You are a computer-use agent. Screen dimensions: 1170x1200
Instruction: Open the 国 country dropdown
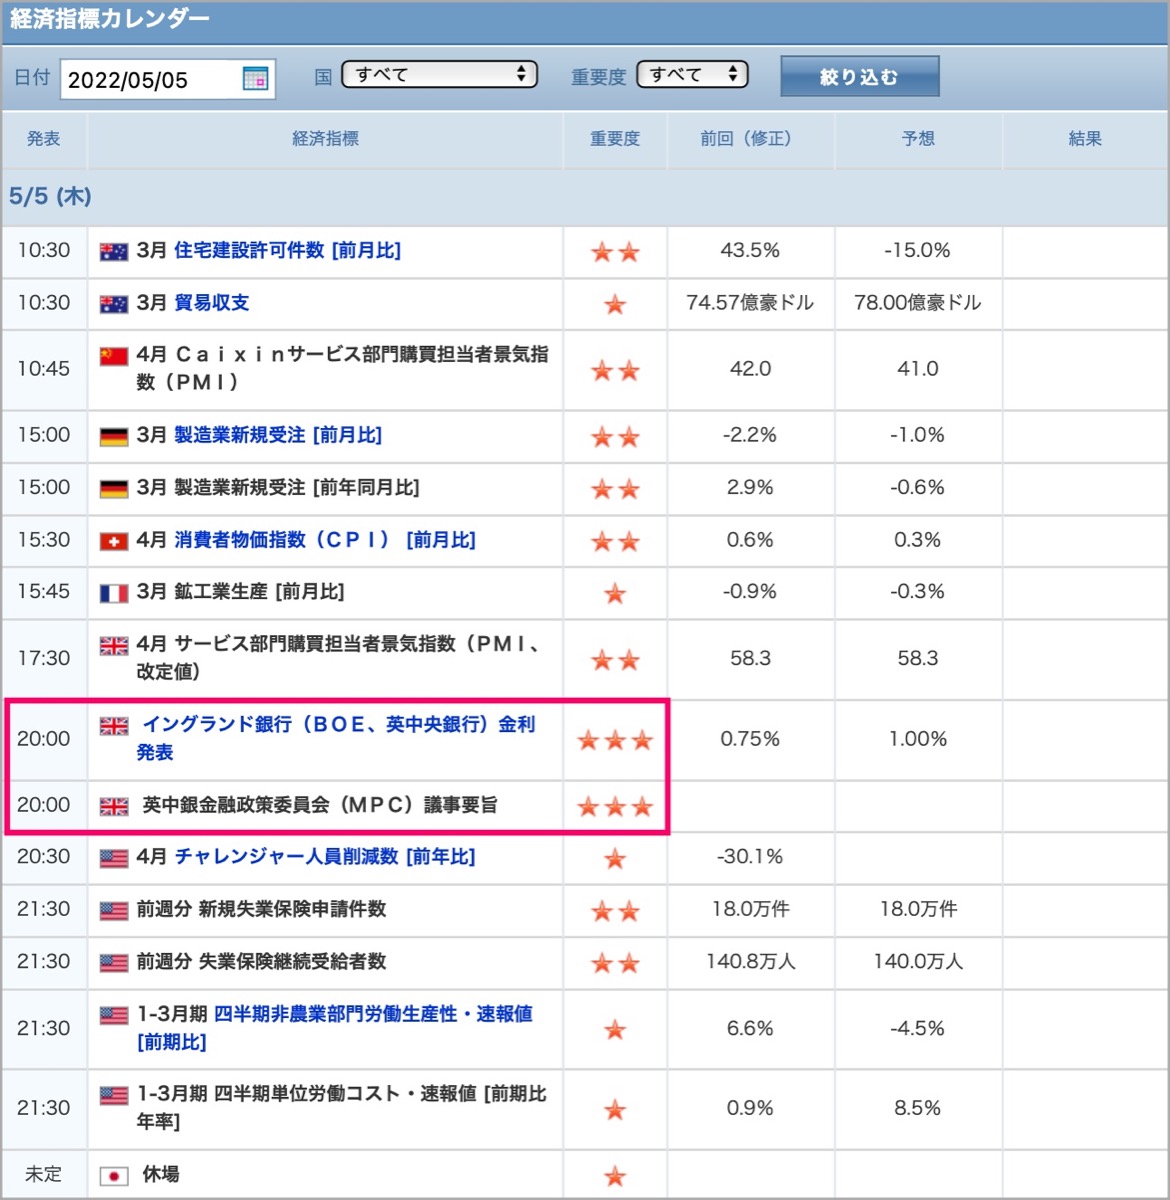[439, 75]
